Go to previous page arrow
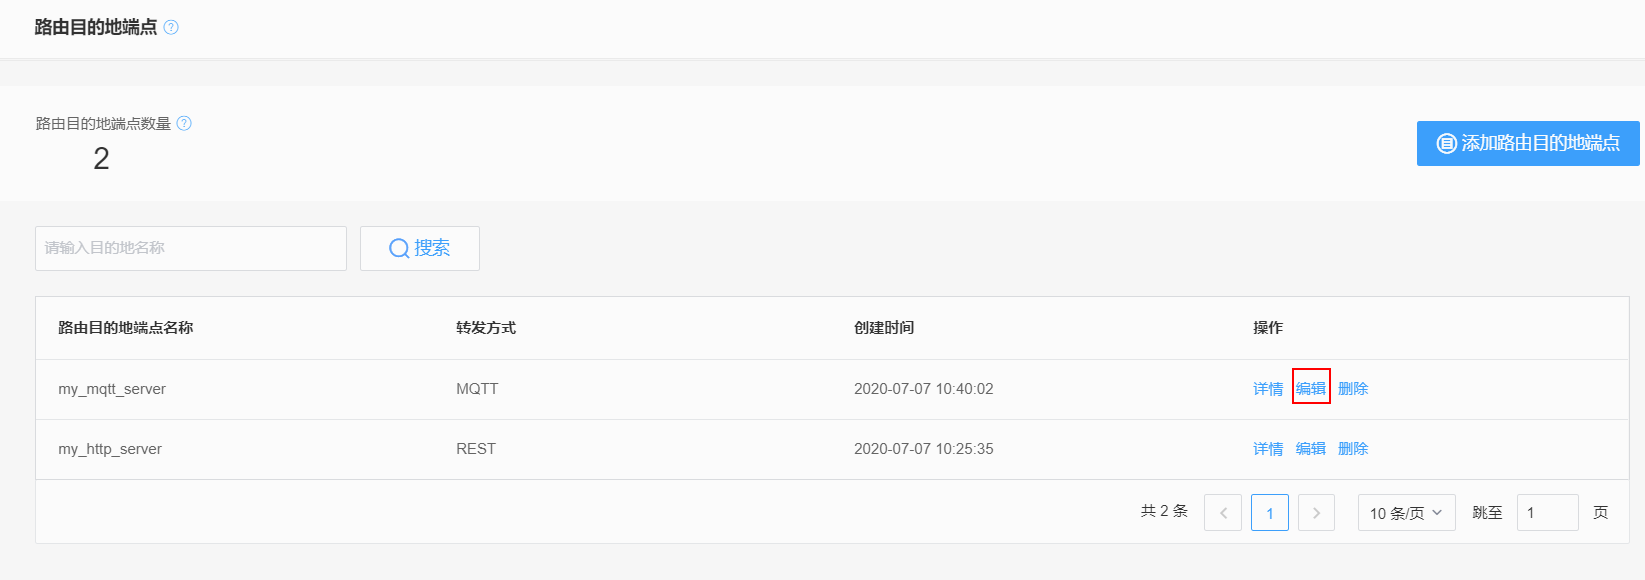 pyautogui.click(x=1223, y=512)
